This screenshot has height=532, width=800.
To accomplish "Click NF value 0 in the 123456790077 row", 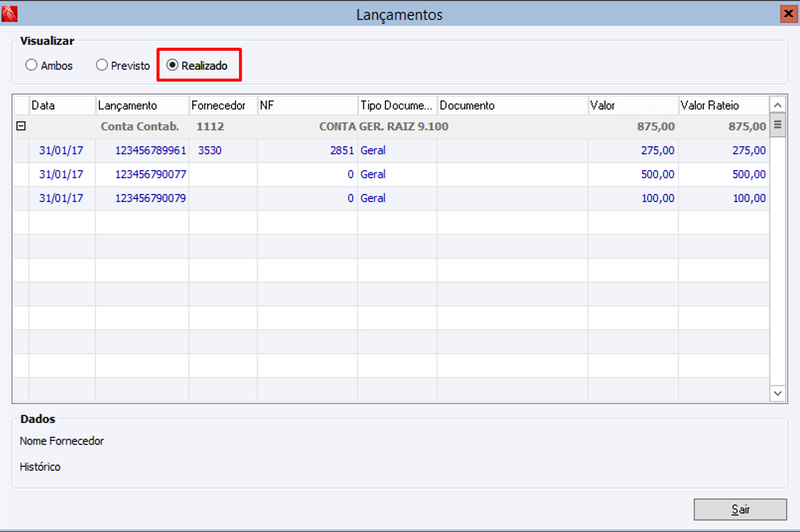I will 351,174.
